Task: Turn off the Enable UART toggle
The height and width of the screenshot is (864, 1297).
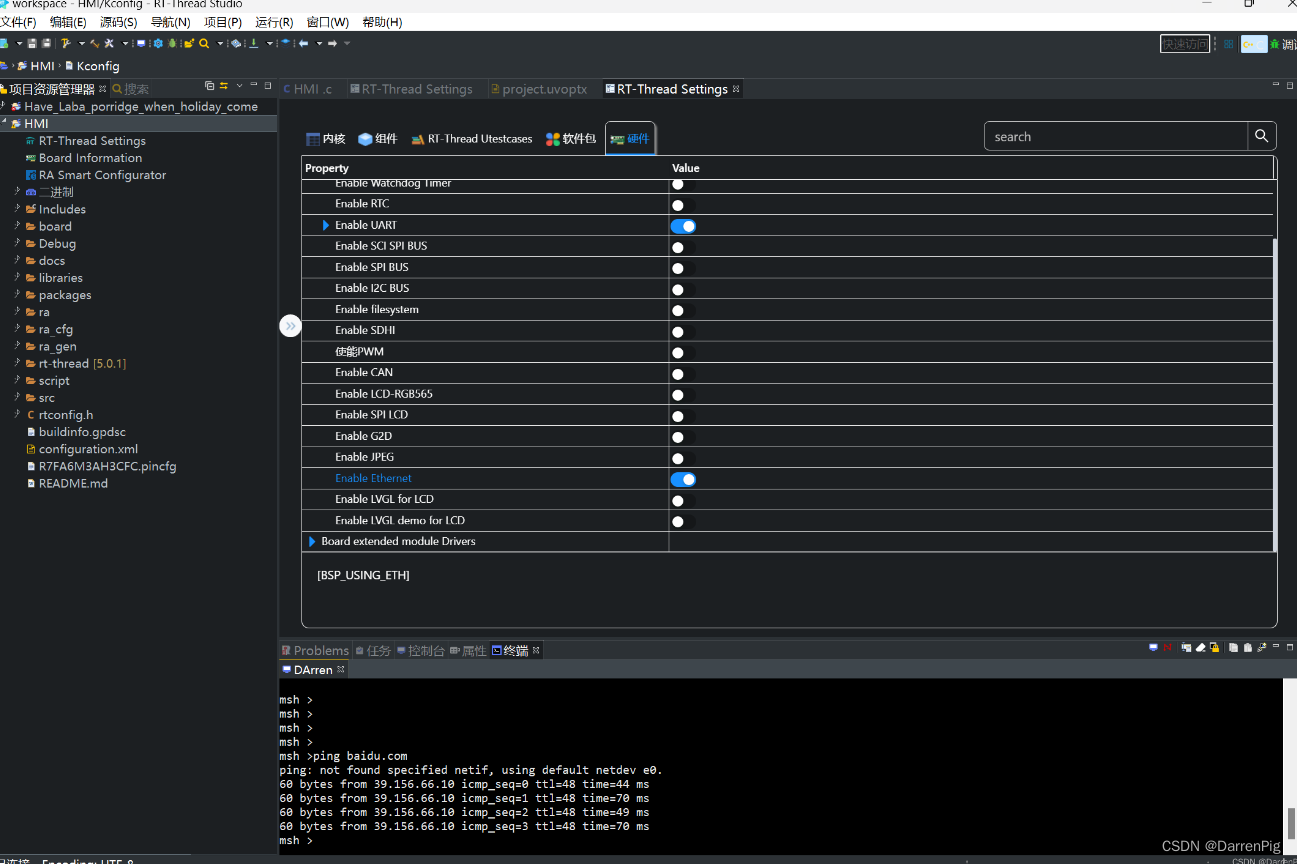Action: (x=683, y=226)
